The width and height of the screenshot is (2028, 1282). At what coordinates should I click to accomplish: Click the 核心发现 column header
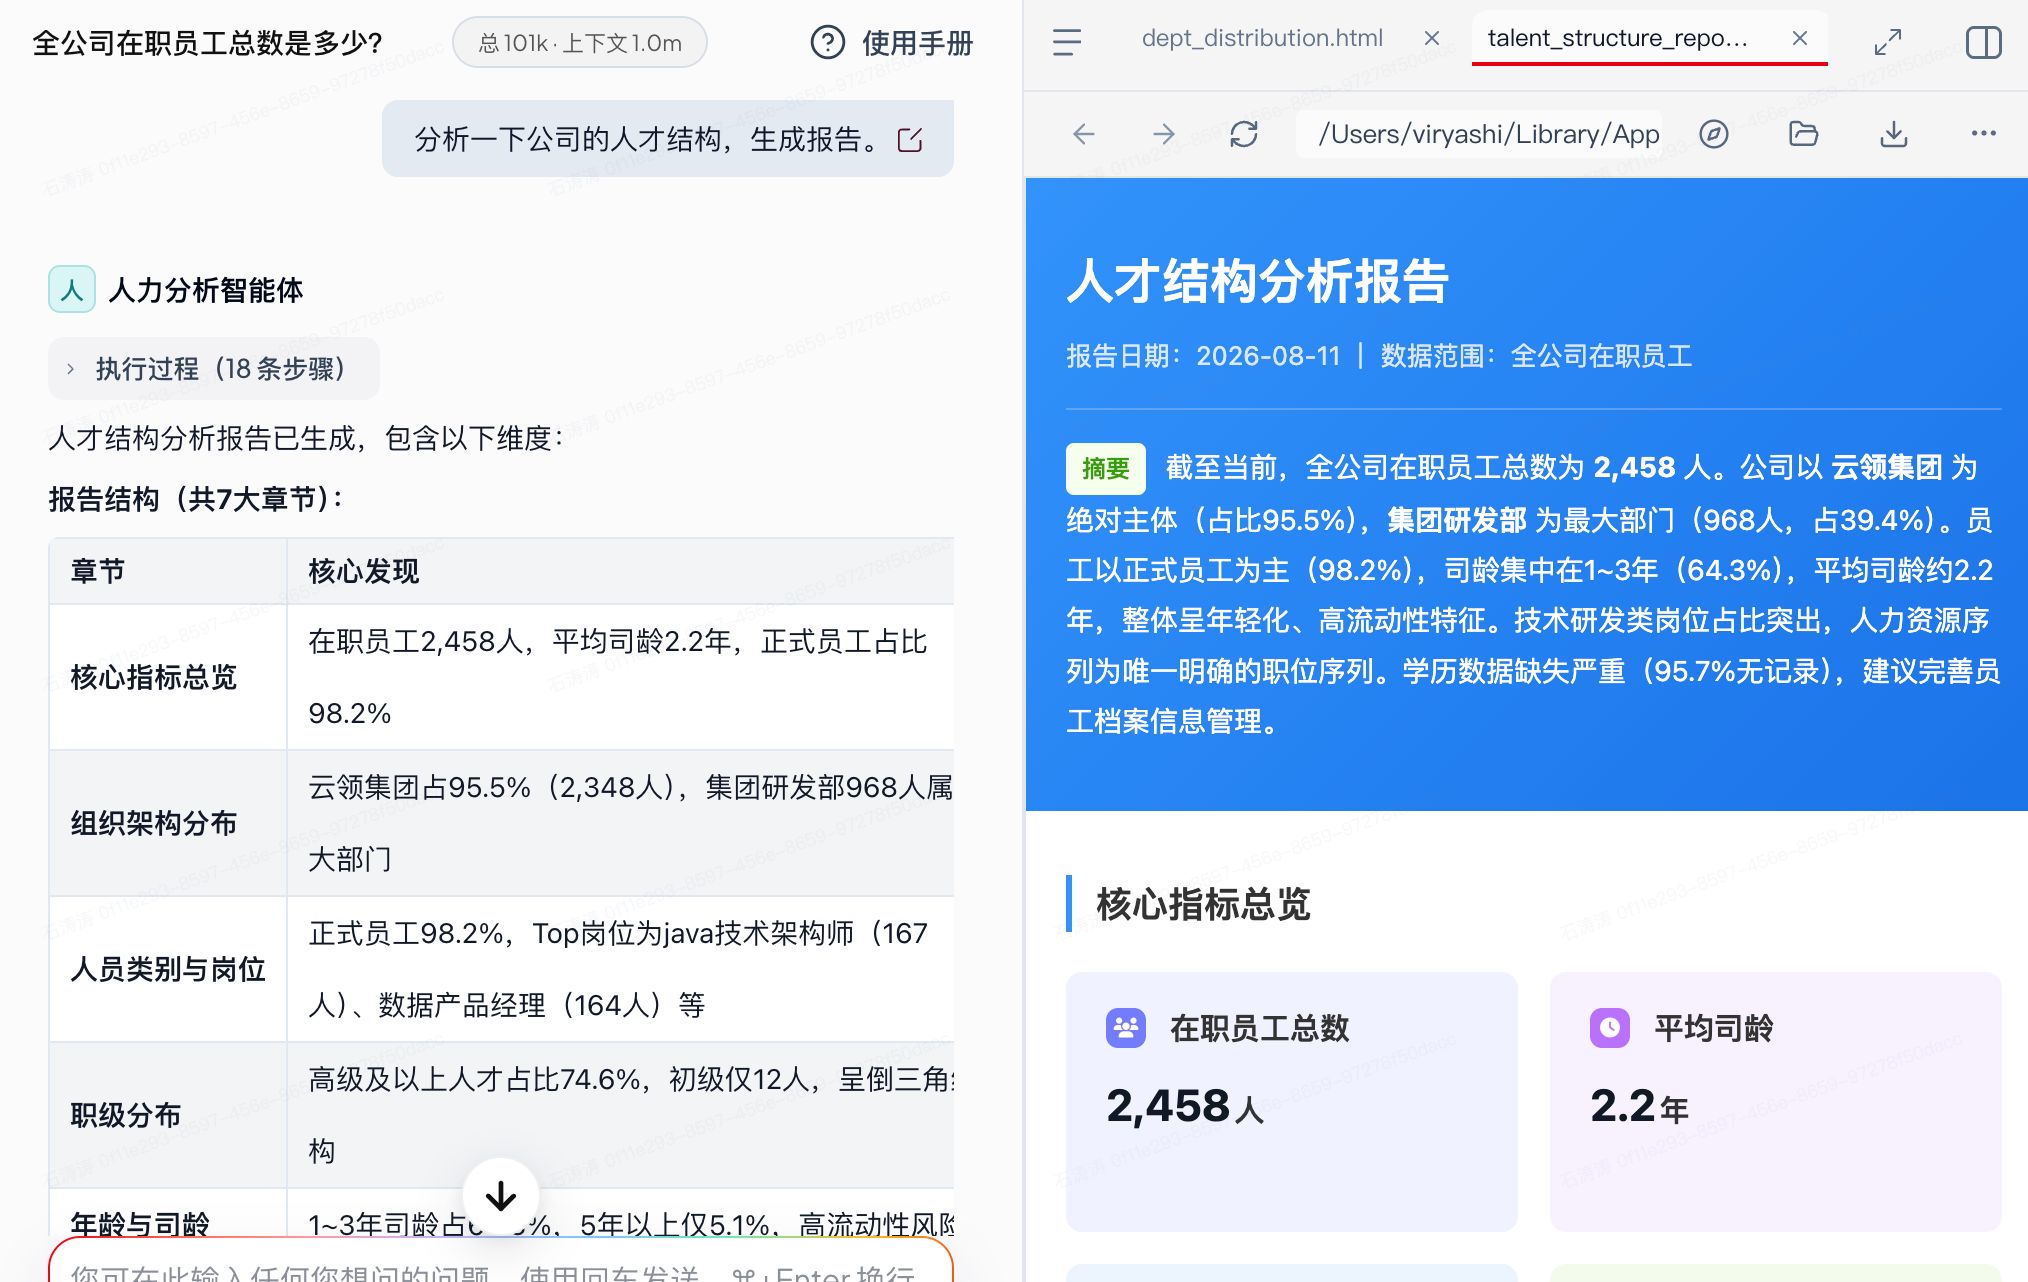(364, 571)
